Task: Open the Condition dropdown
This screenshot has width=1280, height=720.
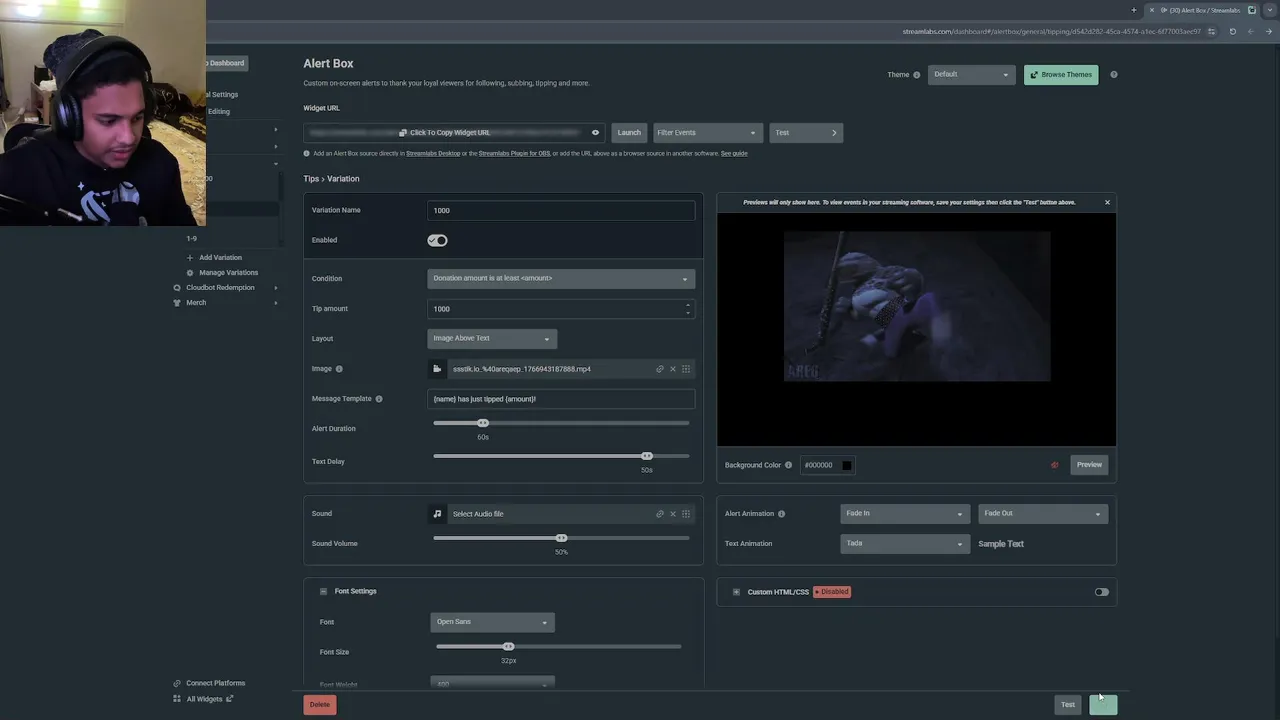Action: pos(561,279)
